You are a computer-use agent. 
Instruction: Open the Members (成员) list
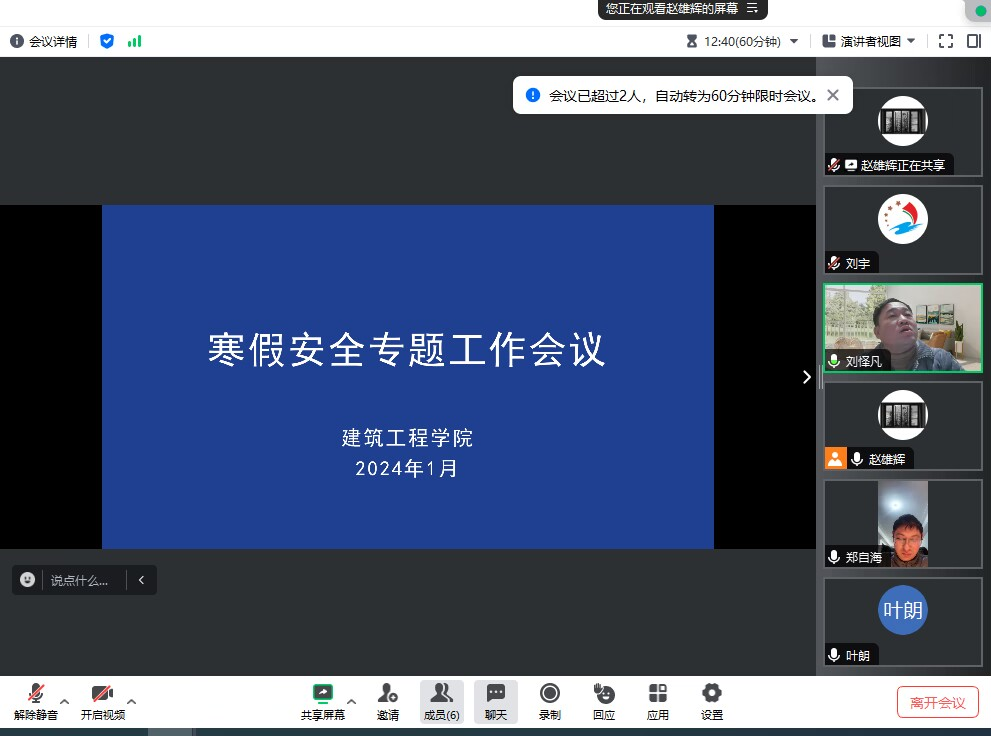click(x=441, y=701)
